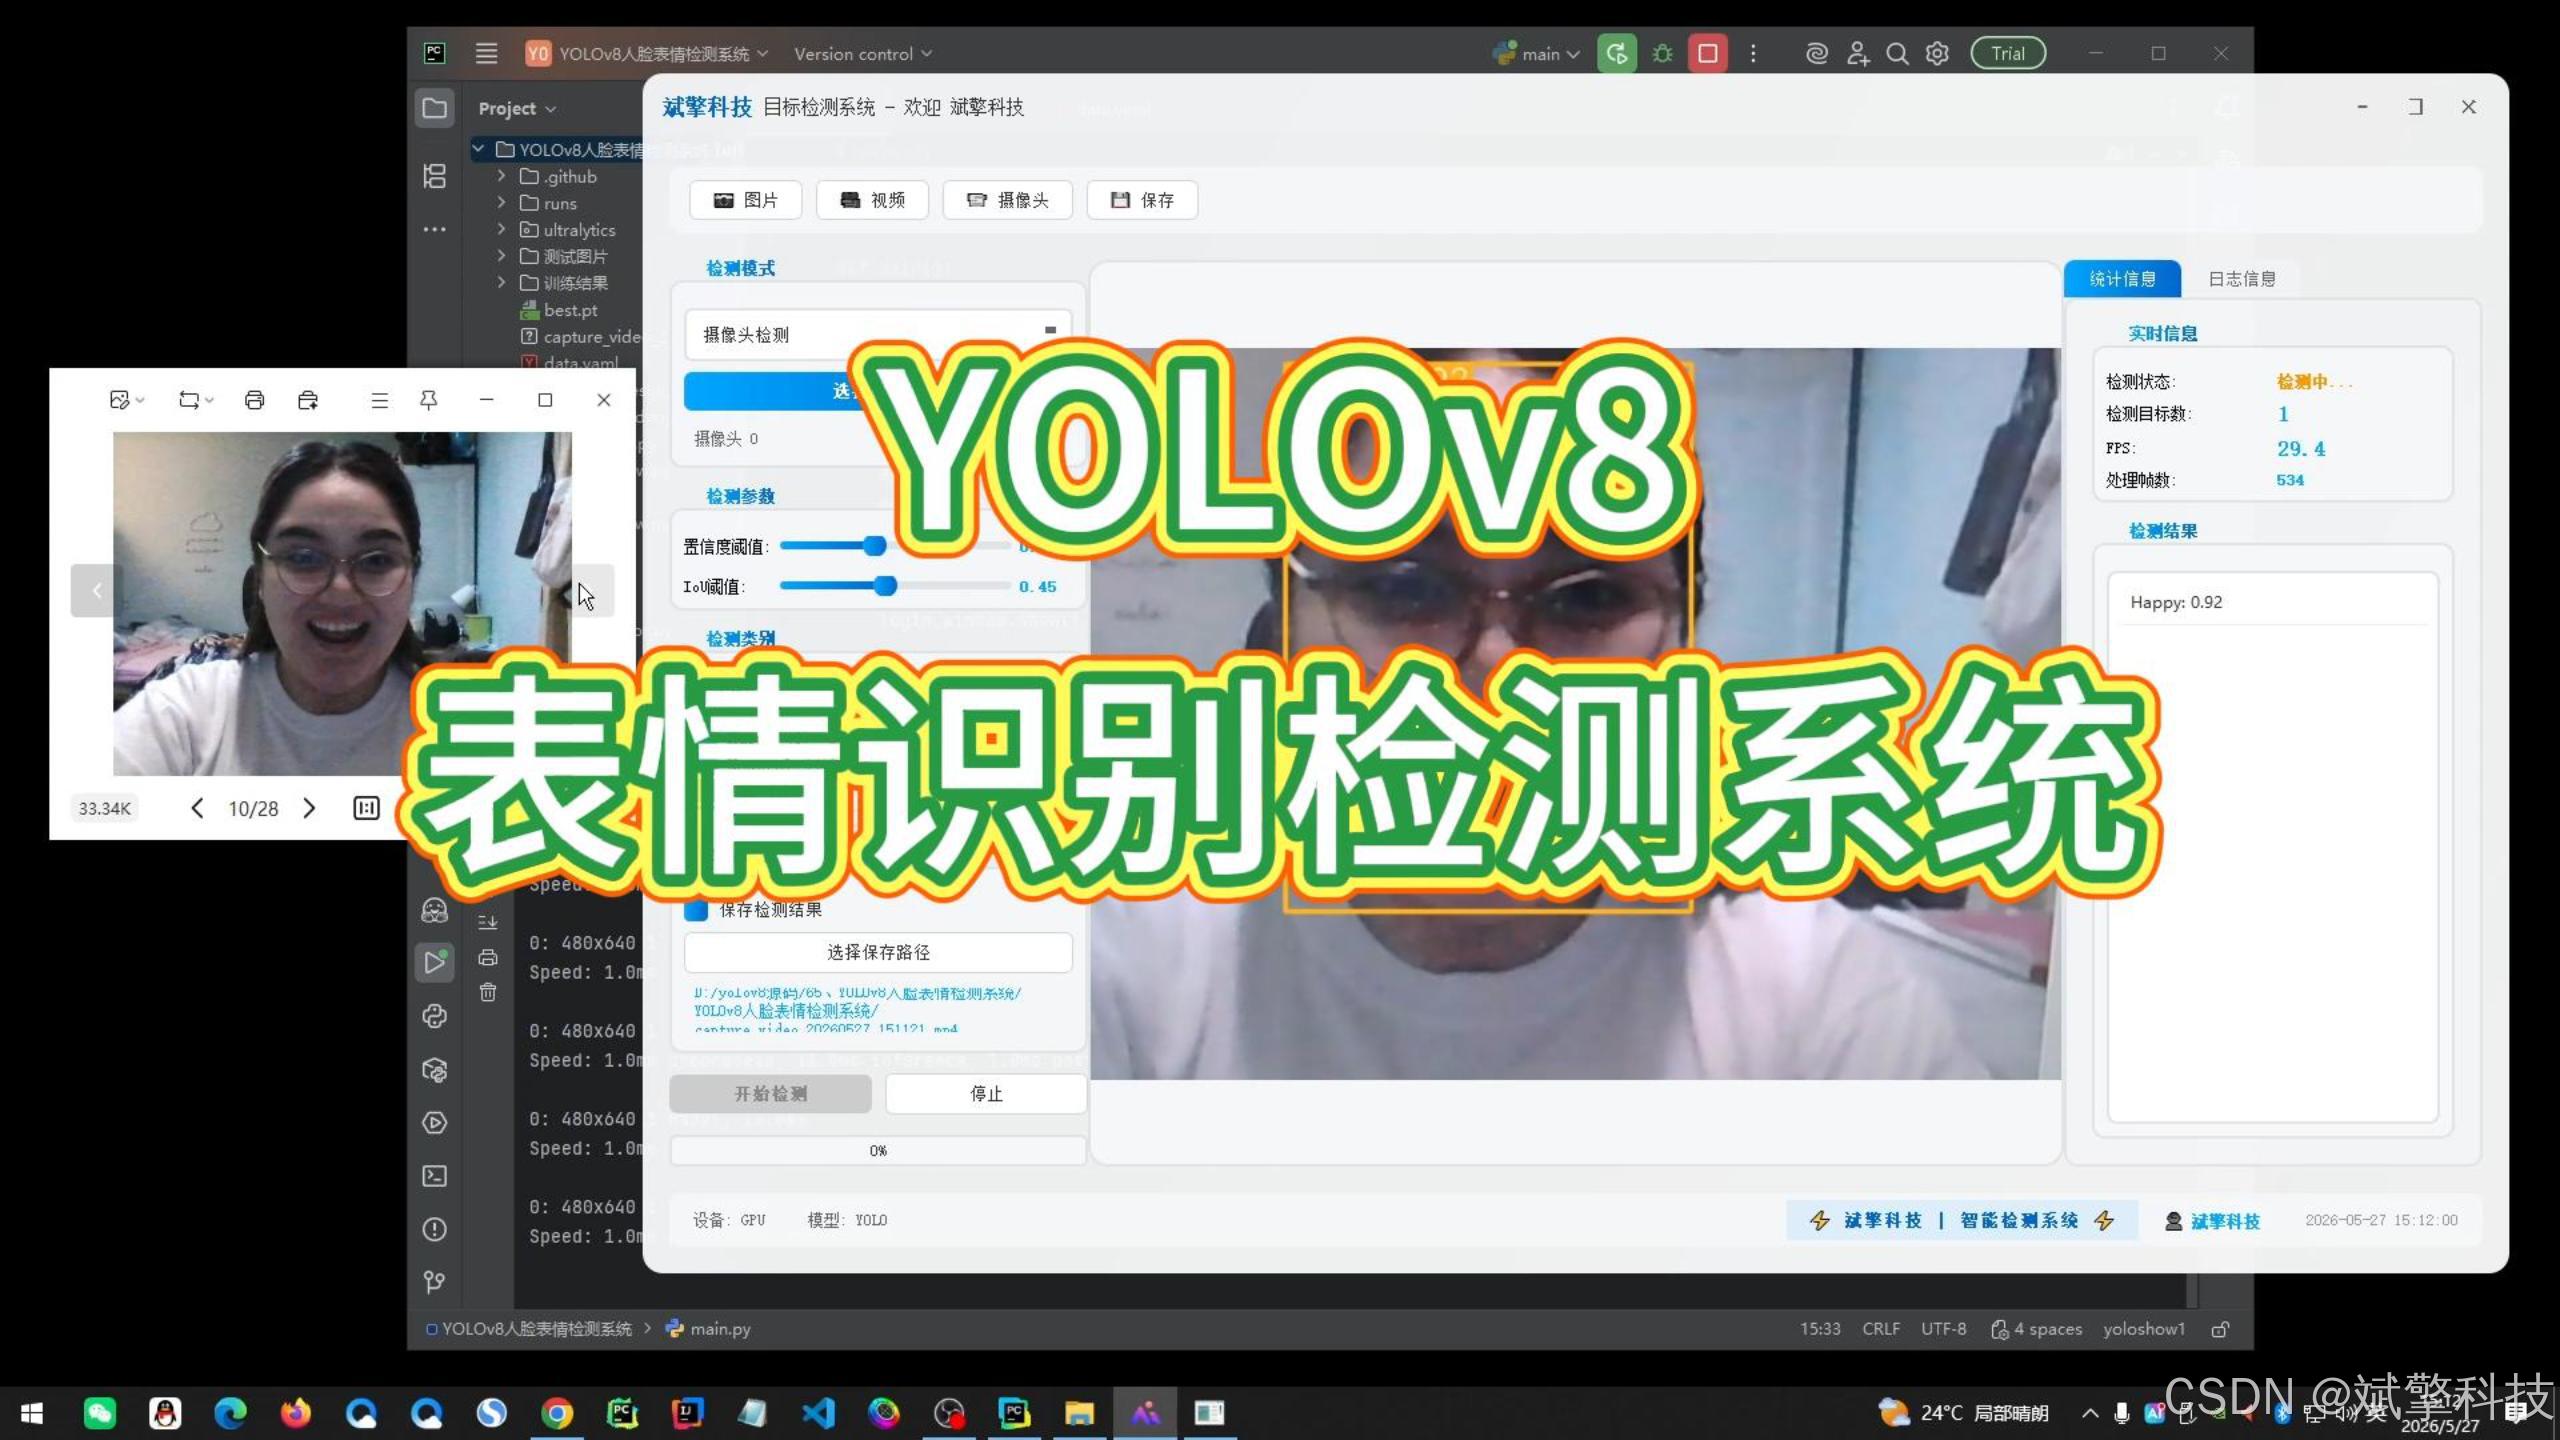Screen dimensions: 2560x1440
Task: Click the Project tool window folder icon
Action: pyautogui.click(x=435, y=108)
